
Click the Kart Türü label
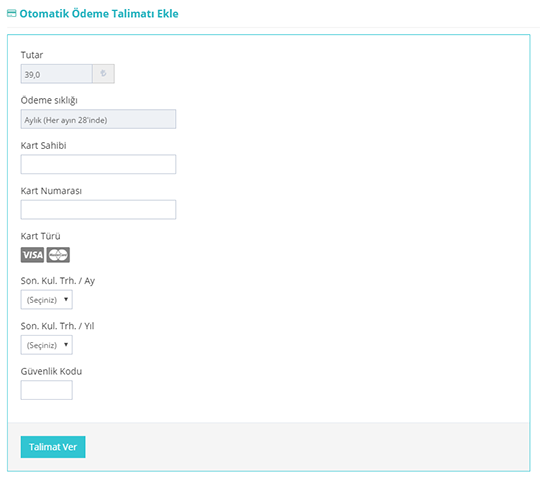41,236
